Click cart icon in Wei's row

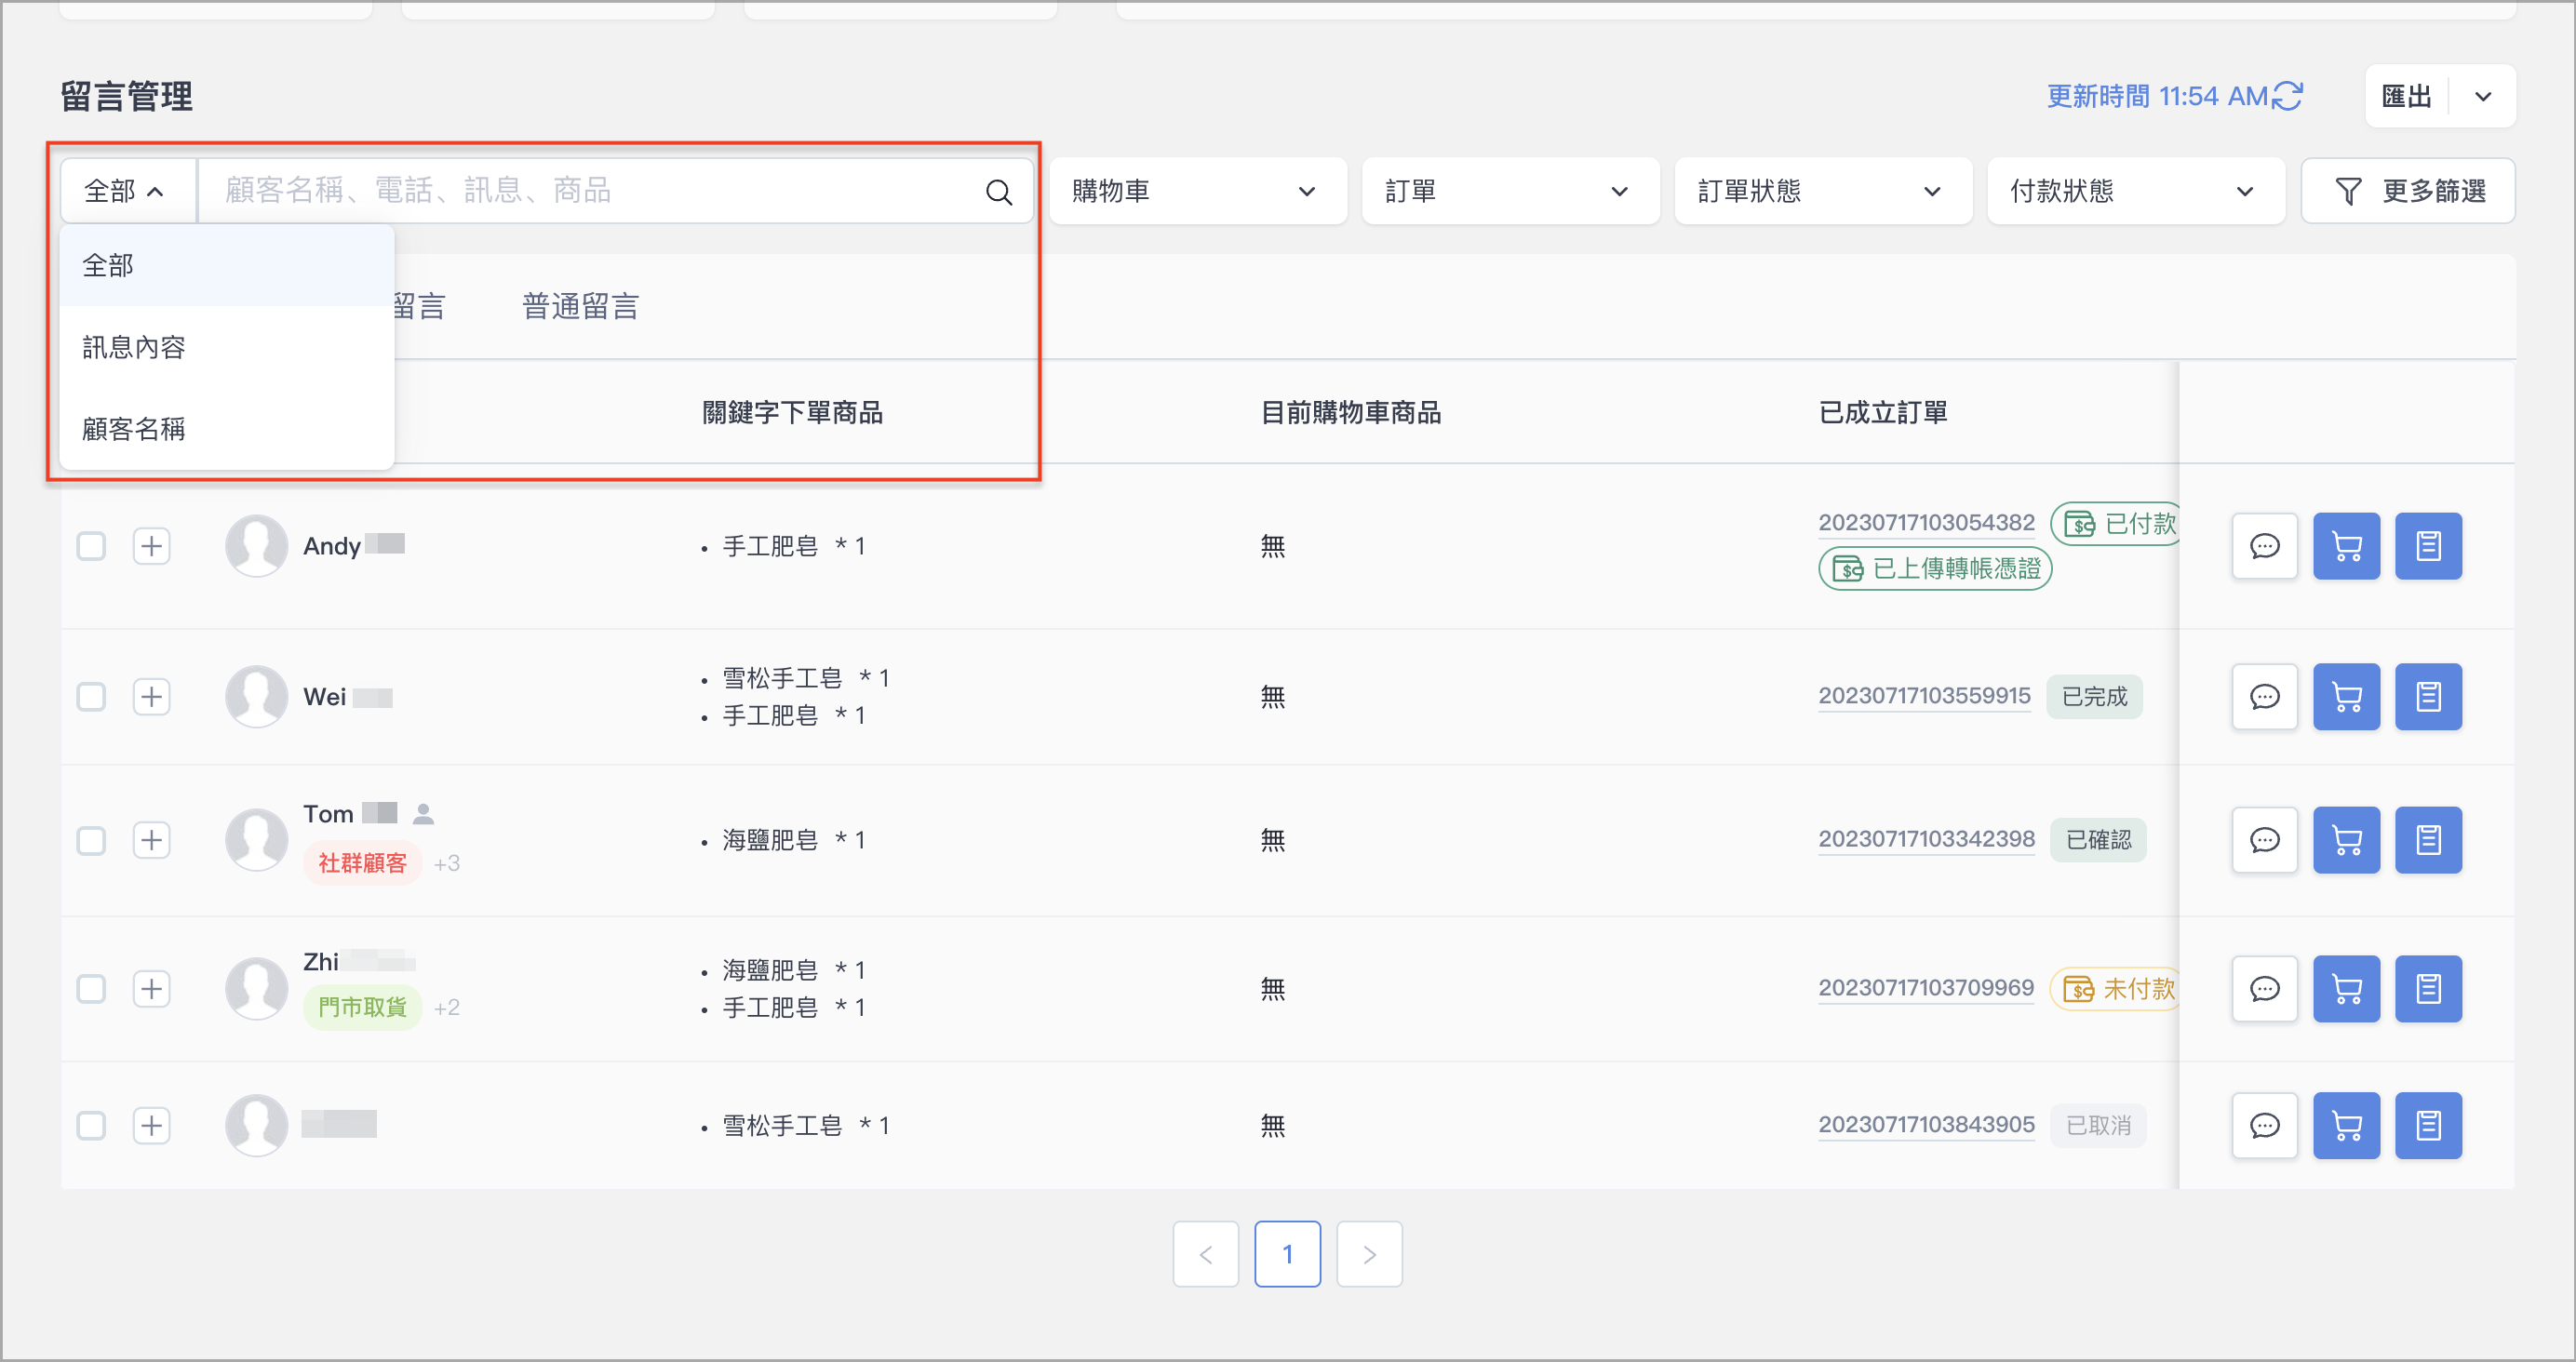point(2345,697)
